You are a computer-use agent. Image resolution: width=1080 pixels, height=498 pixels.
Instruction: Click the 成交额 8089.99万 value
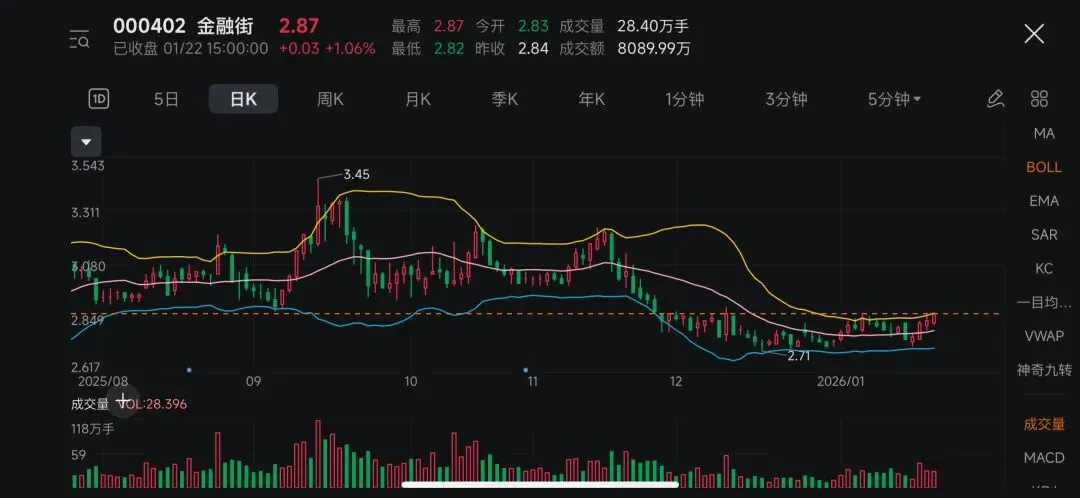(654, 49)
